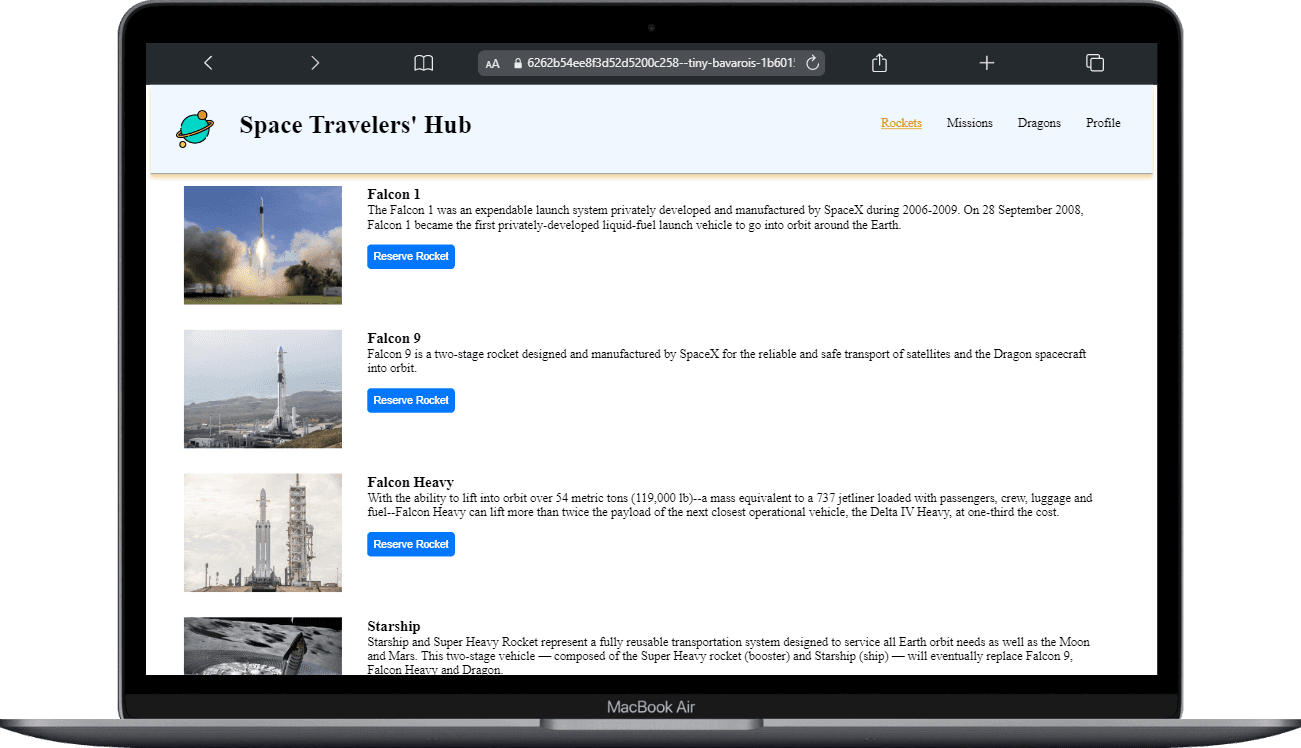This screenshot has width=1301, height=748.
Task: Open the bookmarks book icon
Action: pos(424,63)
